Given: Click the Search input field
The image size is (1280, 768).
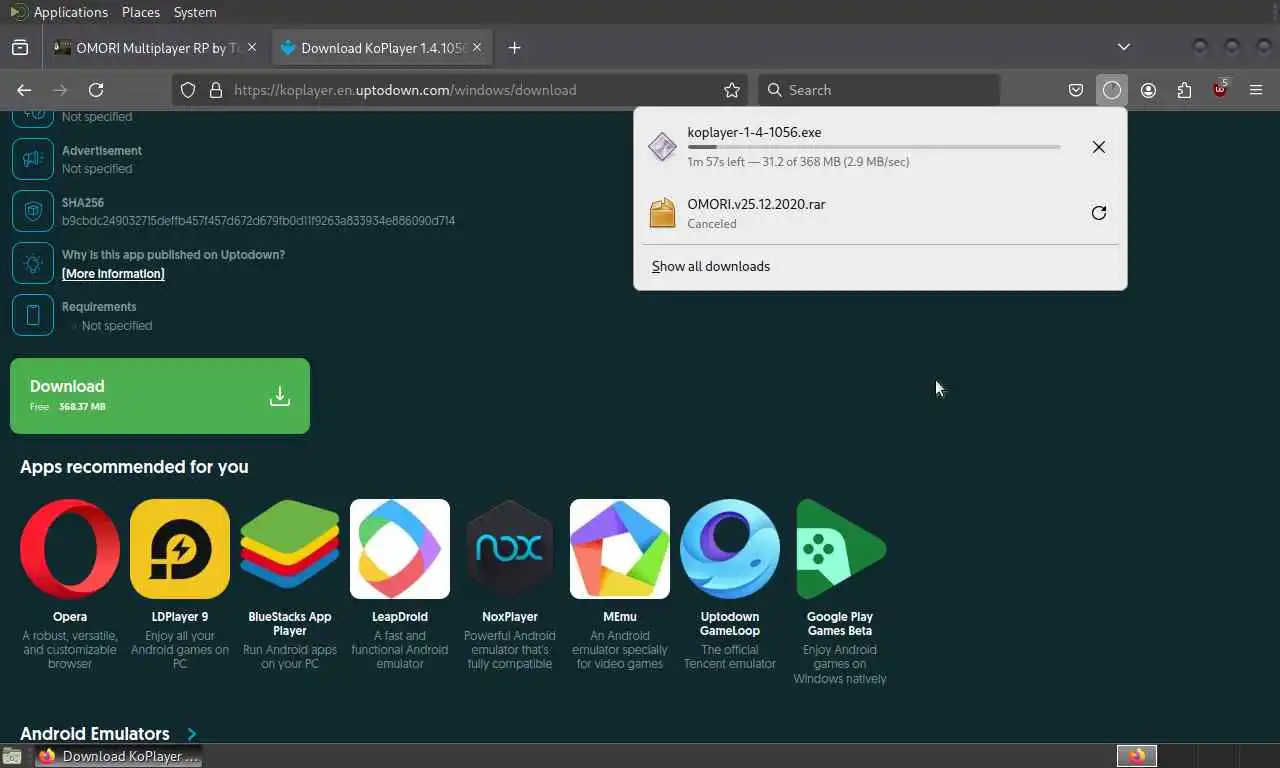Looking at the screenshot, I should tap(880, 90).
